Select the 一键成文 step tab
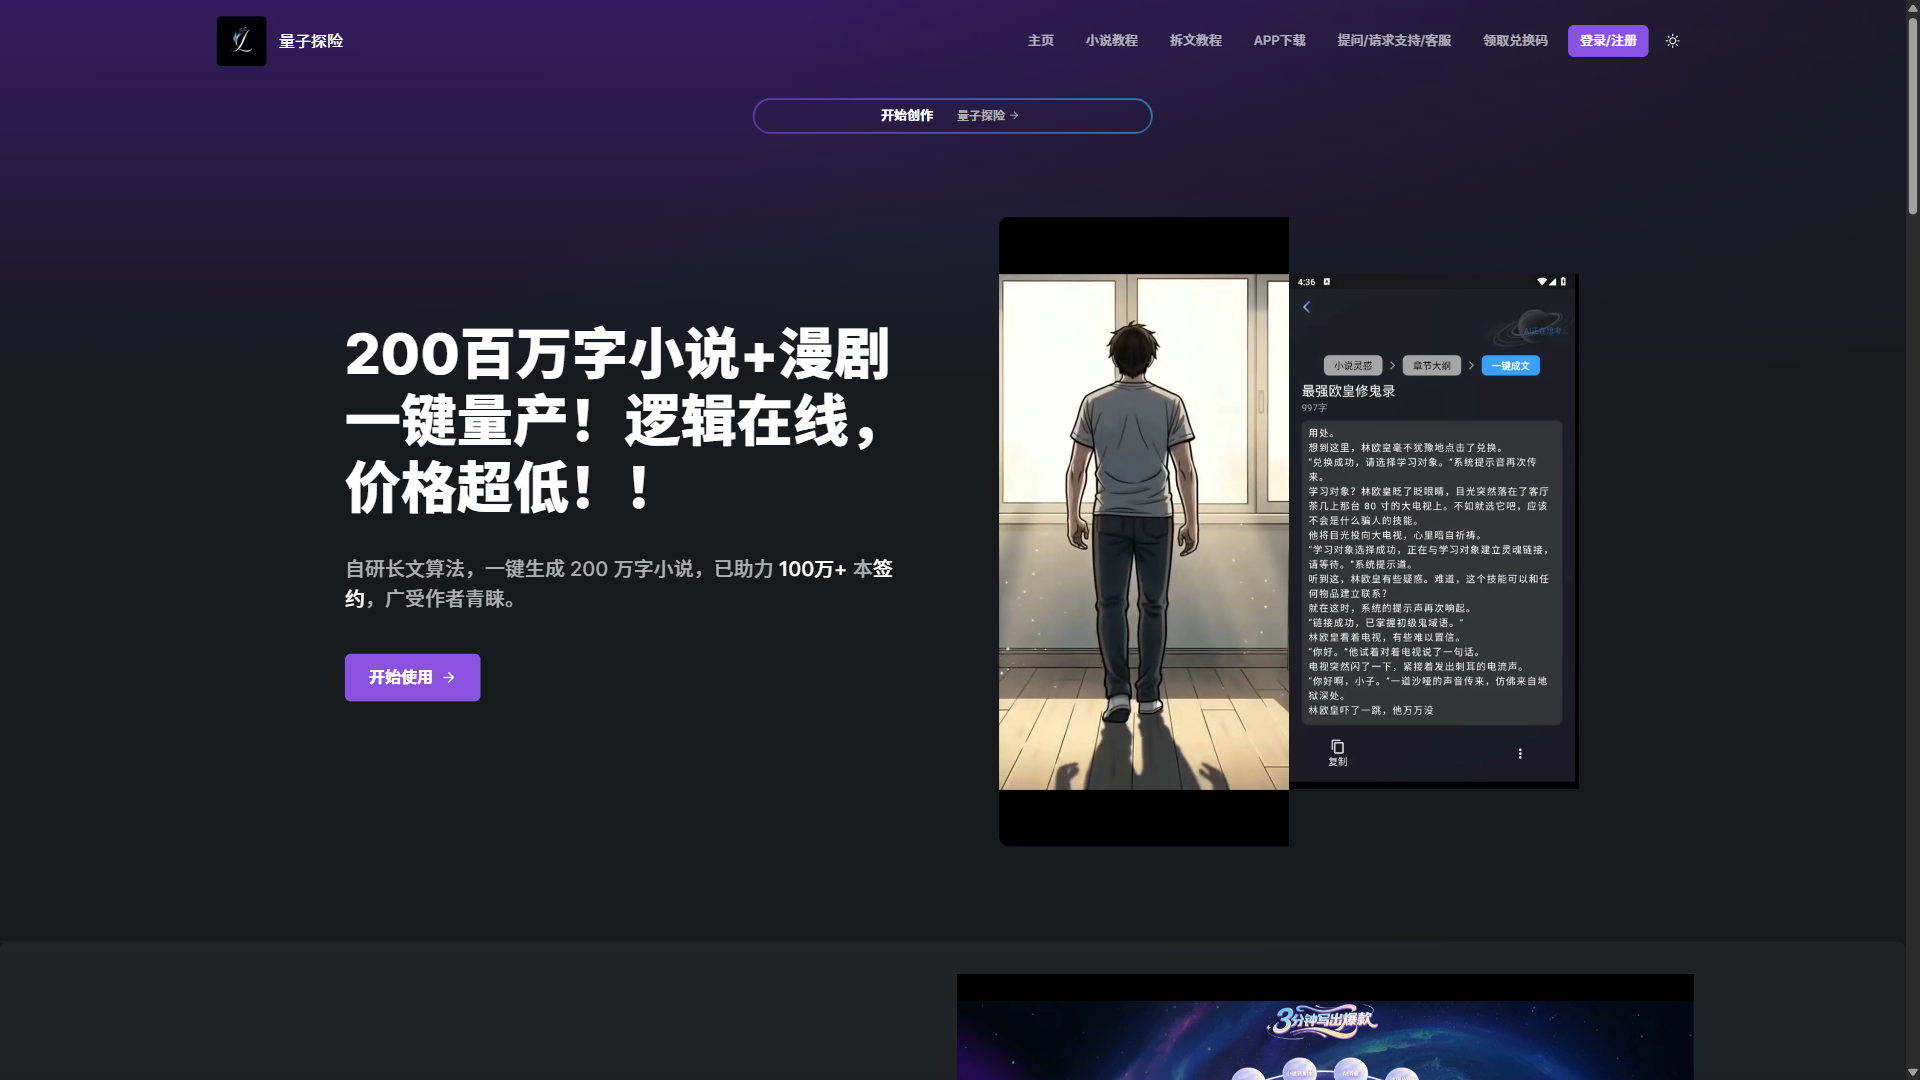1920x1080 pixels. click(x=1510, y=366)
